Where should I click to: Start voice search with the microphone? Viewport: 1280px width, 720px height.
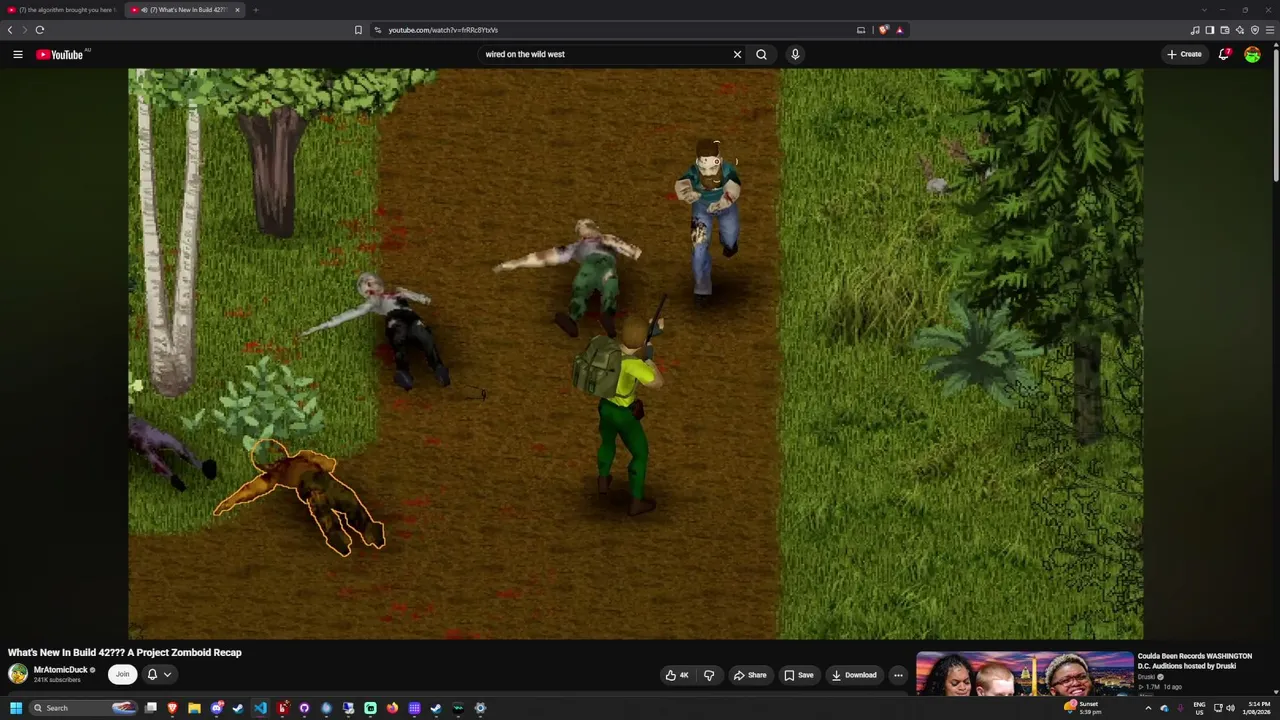[795, 54]
